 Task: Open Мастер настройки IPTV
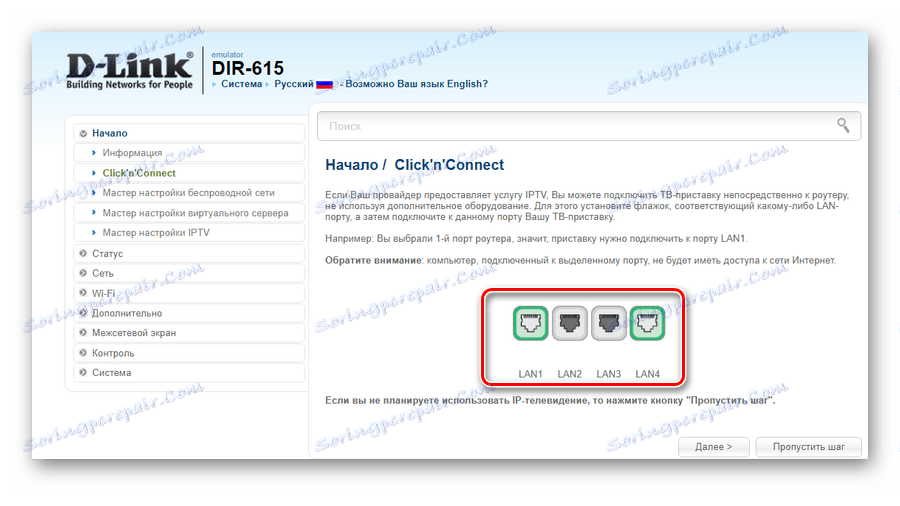click(189, 232)
